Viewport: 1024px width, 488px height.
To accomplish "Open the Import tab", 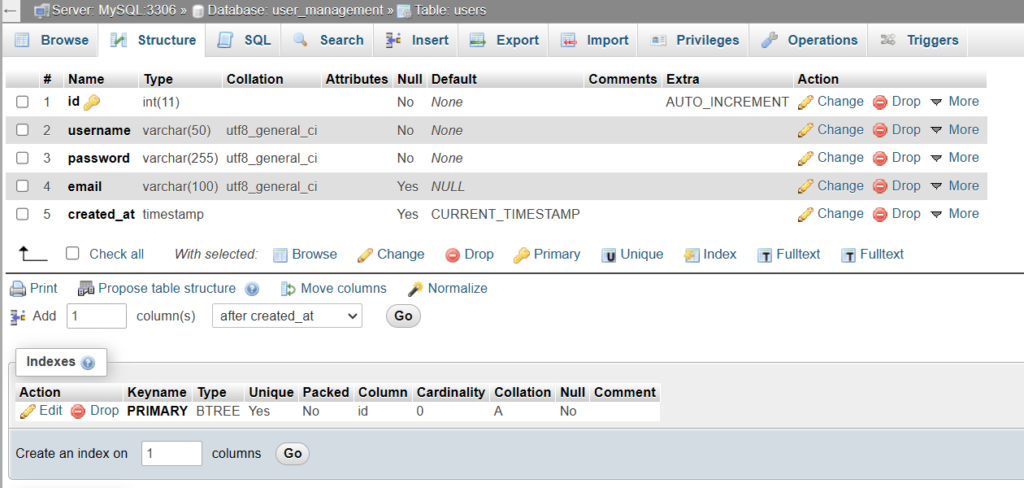I will point(594,40).
